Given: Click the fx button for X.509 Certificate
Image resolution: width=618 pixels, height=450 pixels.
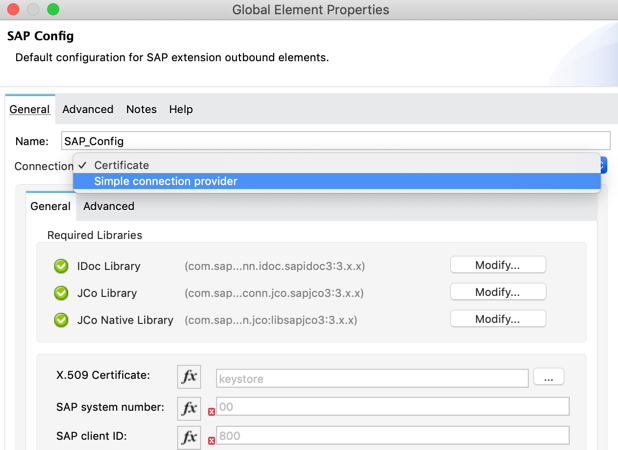Looking at the screenshot, I should tap(189, 377).
